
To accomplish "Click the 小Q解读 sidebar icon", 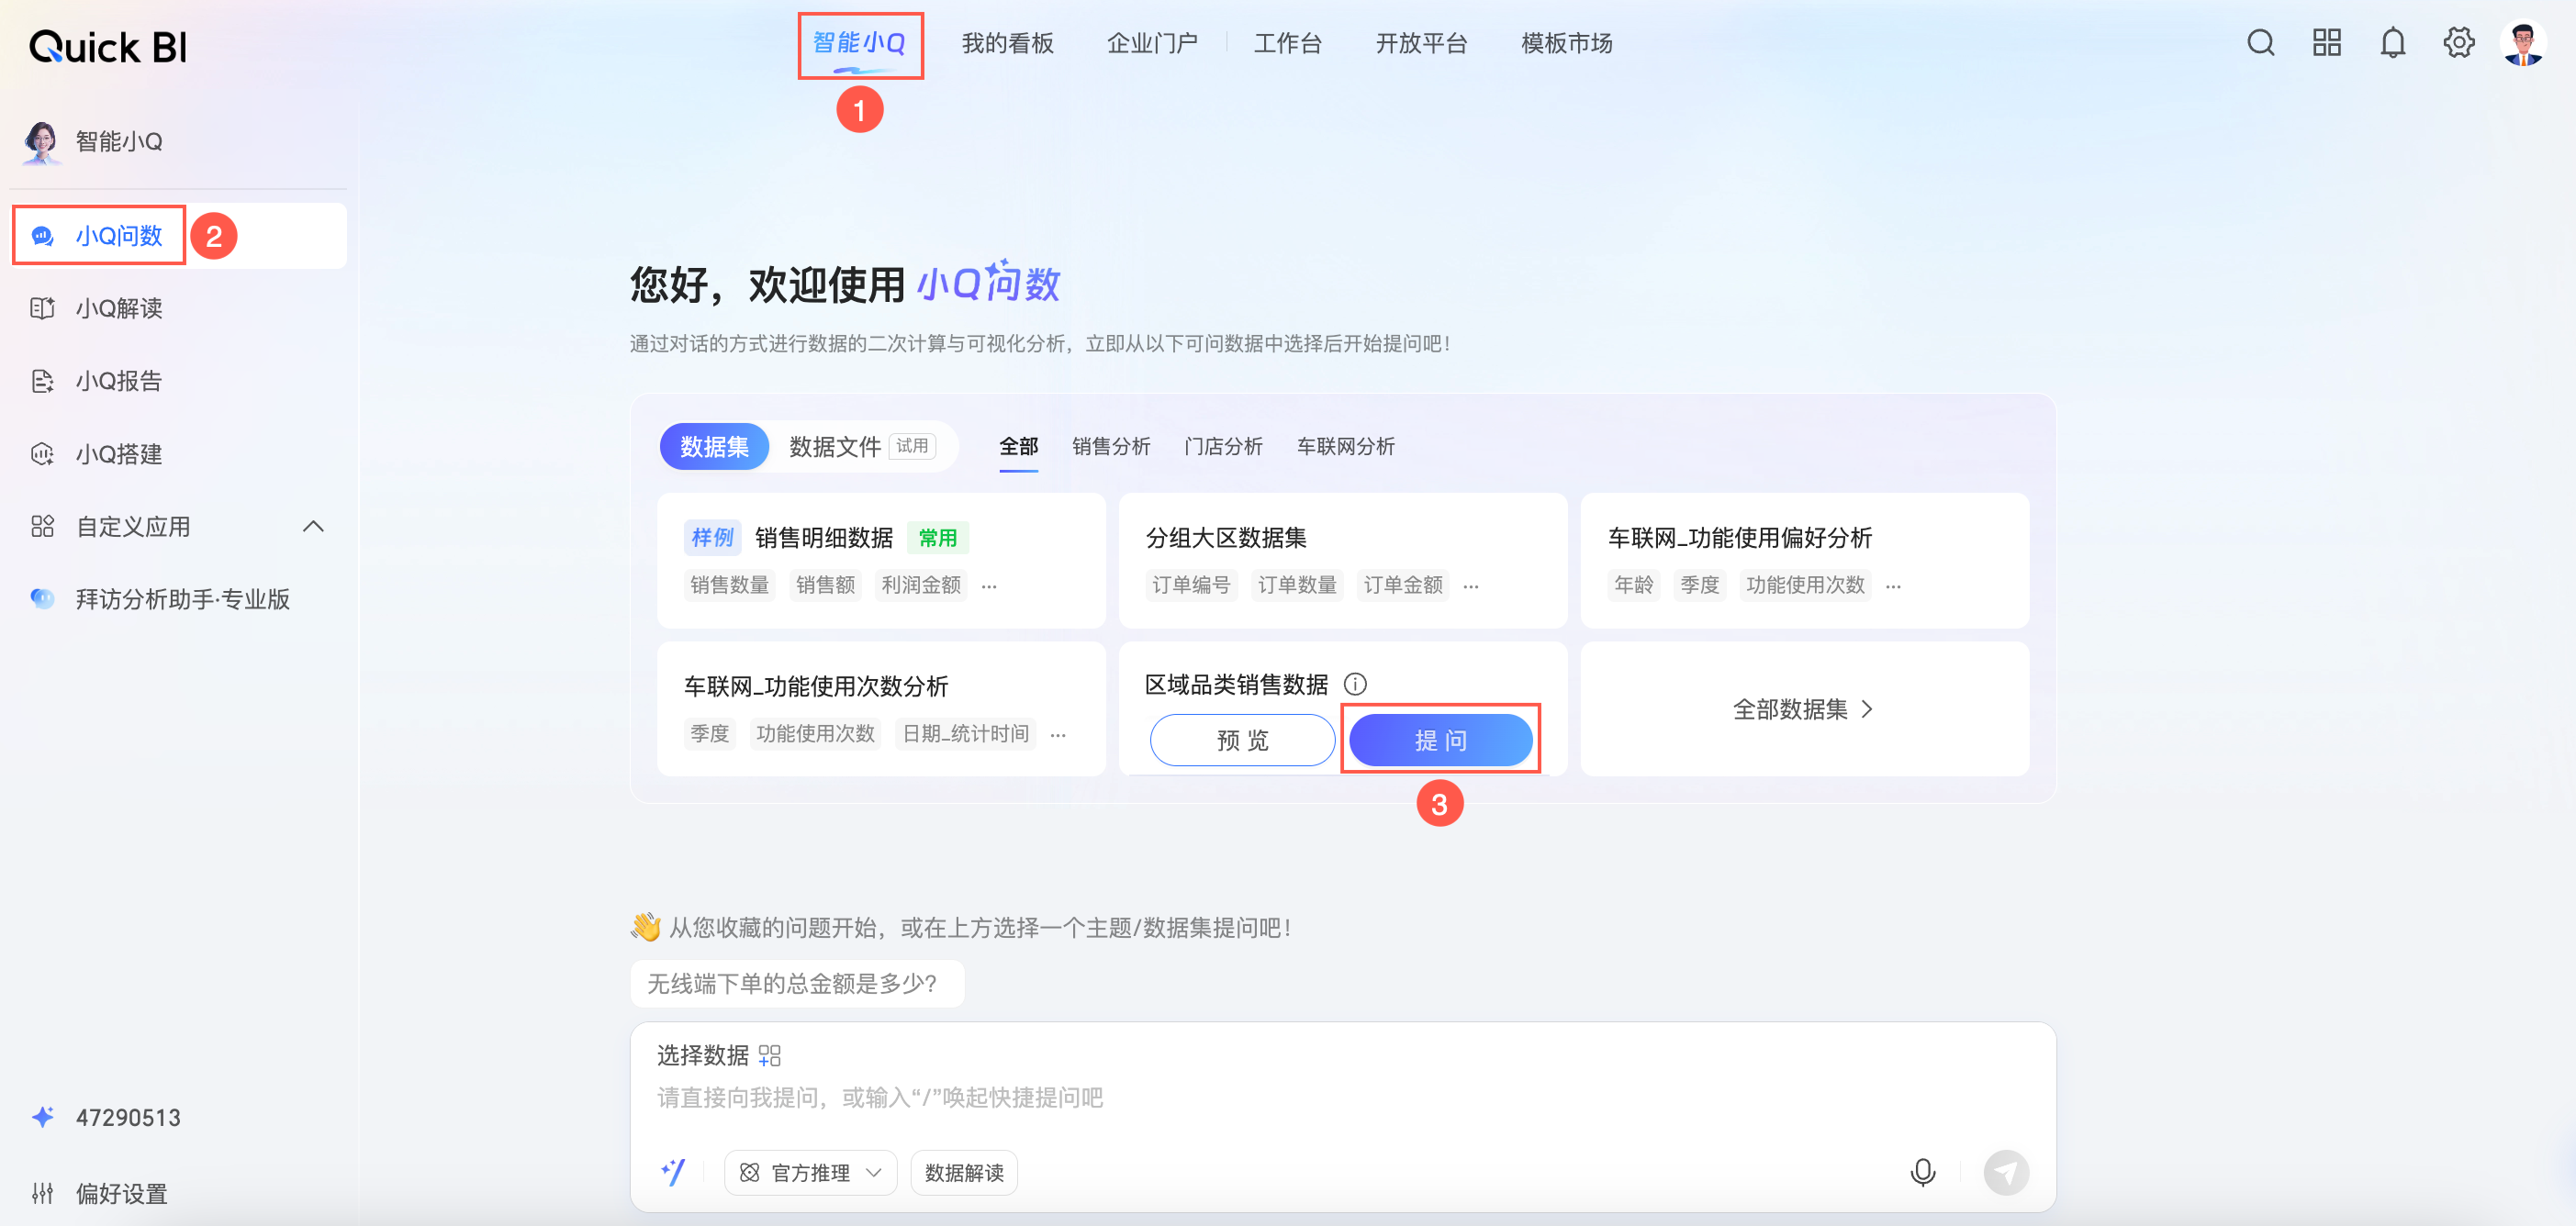I will click(x=42, y=308).
